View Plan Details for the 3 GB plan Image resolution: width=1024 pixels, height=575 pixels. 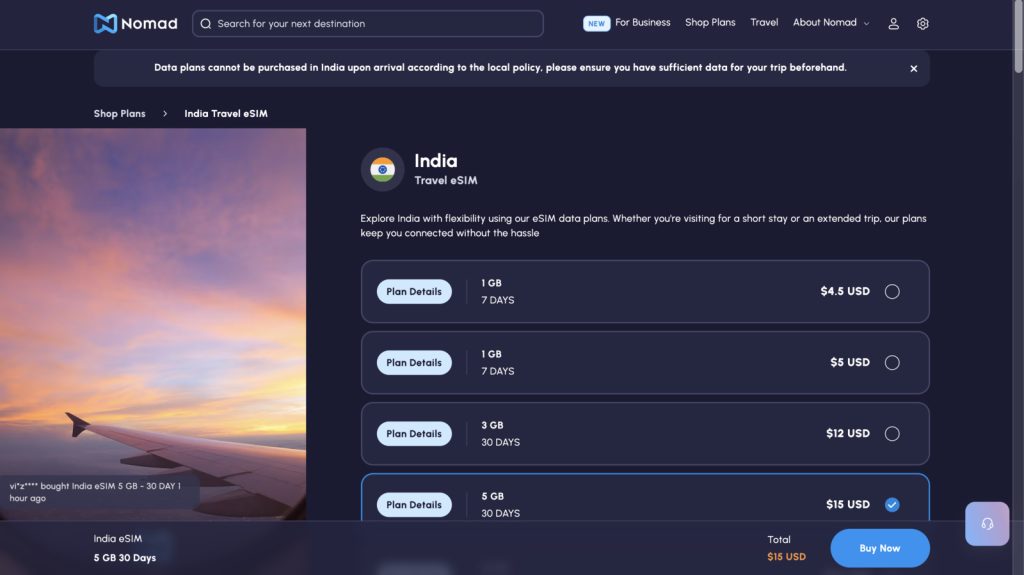(414, 434)
